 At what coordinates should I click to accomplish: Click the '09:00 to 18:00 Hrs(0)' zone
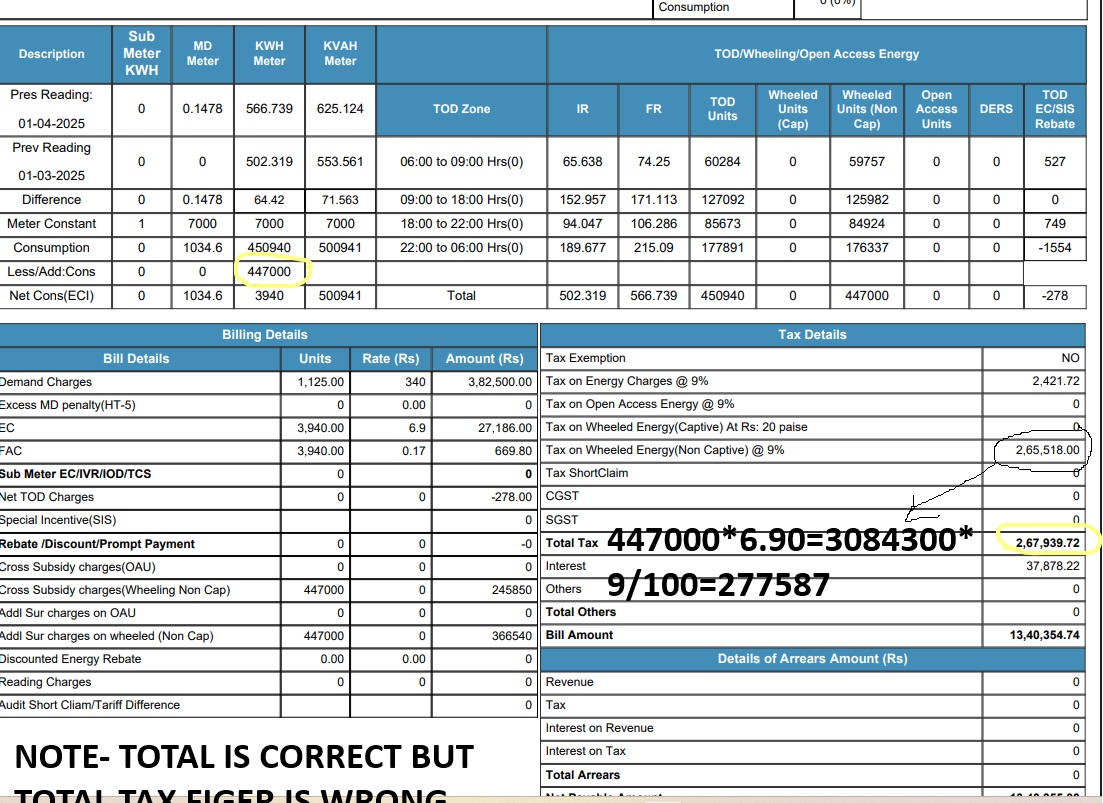click(x=461, y=200)
